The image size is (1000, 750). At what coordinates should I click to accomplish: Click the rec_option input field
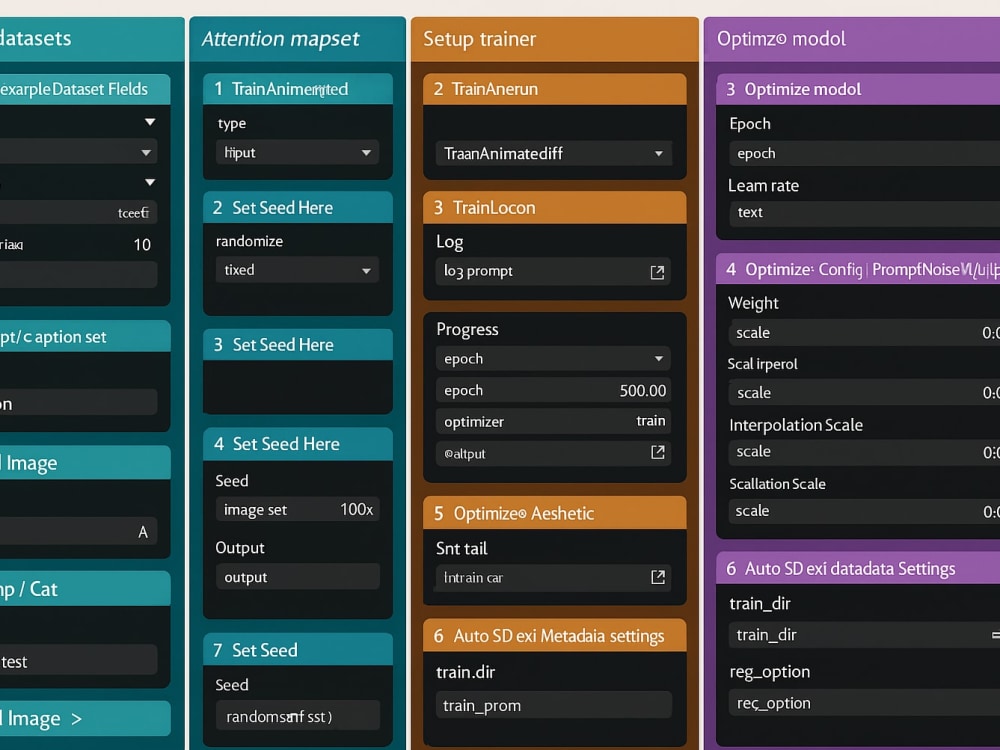pos(865,703)
